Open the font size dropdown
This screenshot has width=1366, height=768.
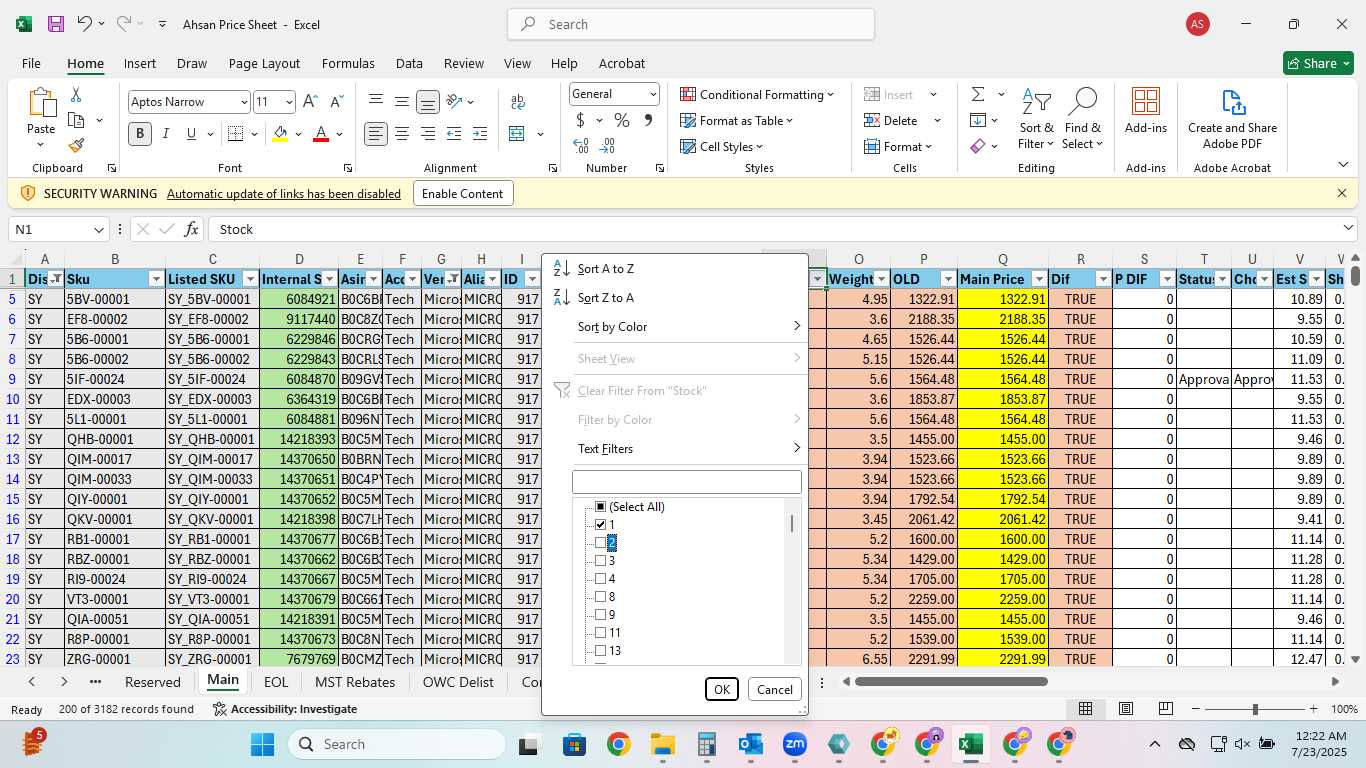289,102
